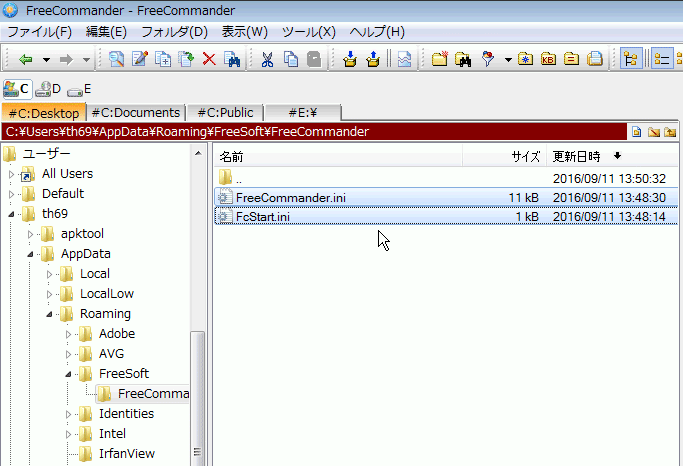This screenshot has height=466, width=683.
Task: Open the ツール(X) menu
Action: click(309, 32)
